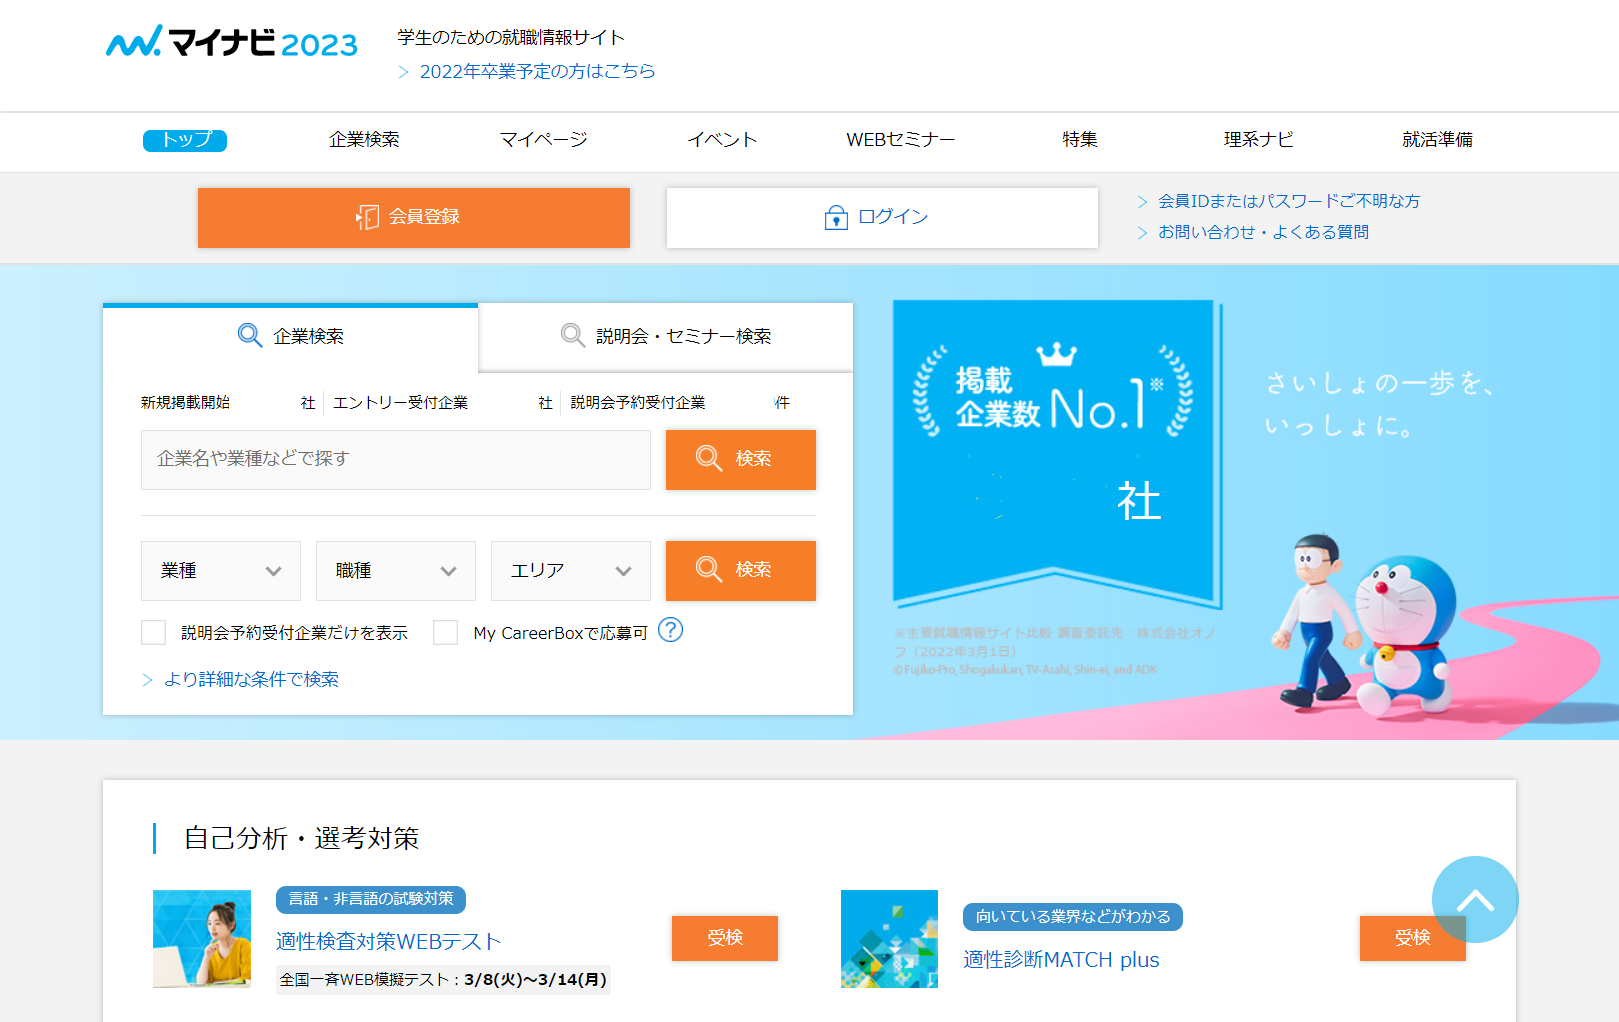Open the エリア dropdown
Image resolution: width=1619 pixels, height=1022 pixels.
[x=571, y=571]
